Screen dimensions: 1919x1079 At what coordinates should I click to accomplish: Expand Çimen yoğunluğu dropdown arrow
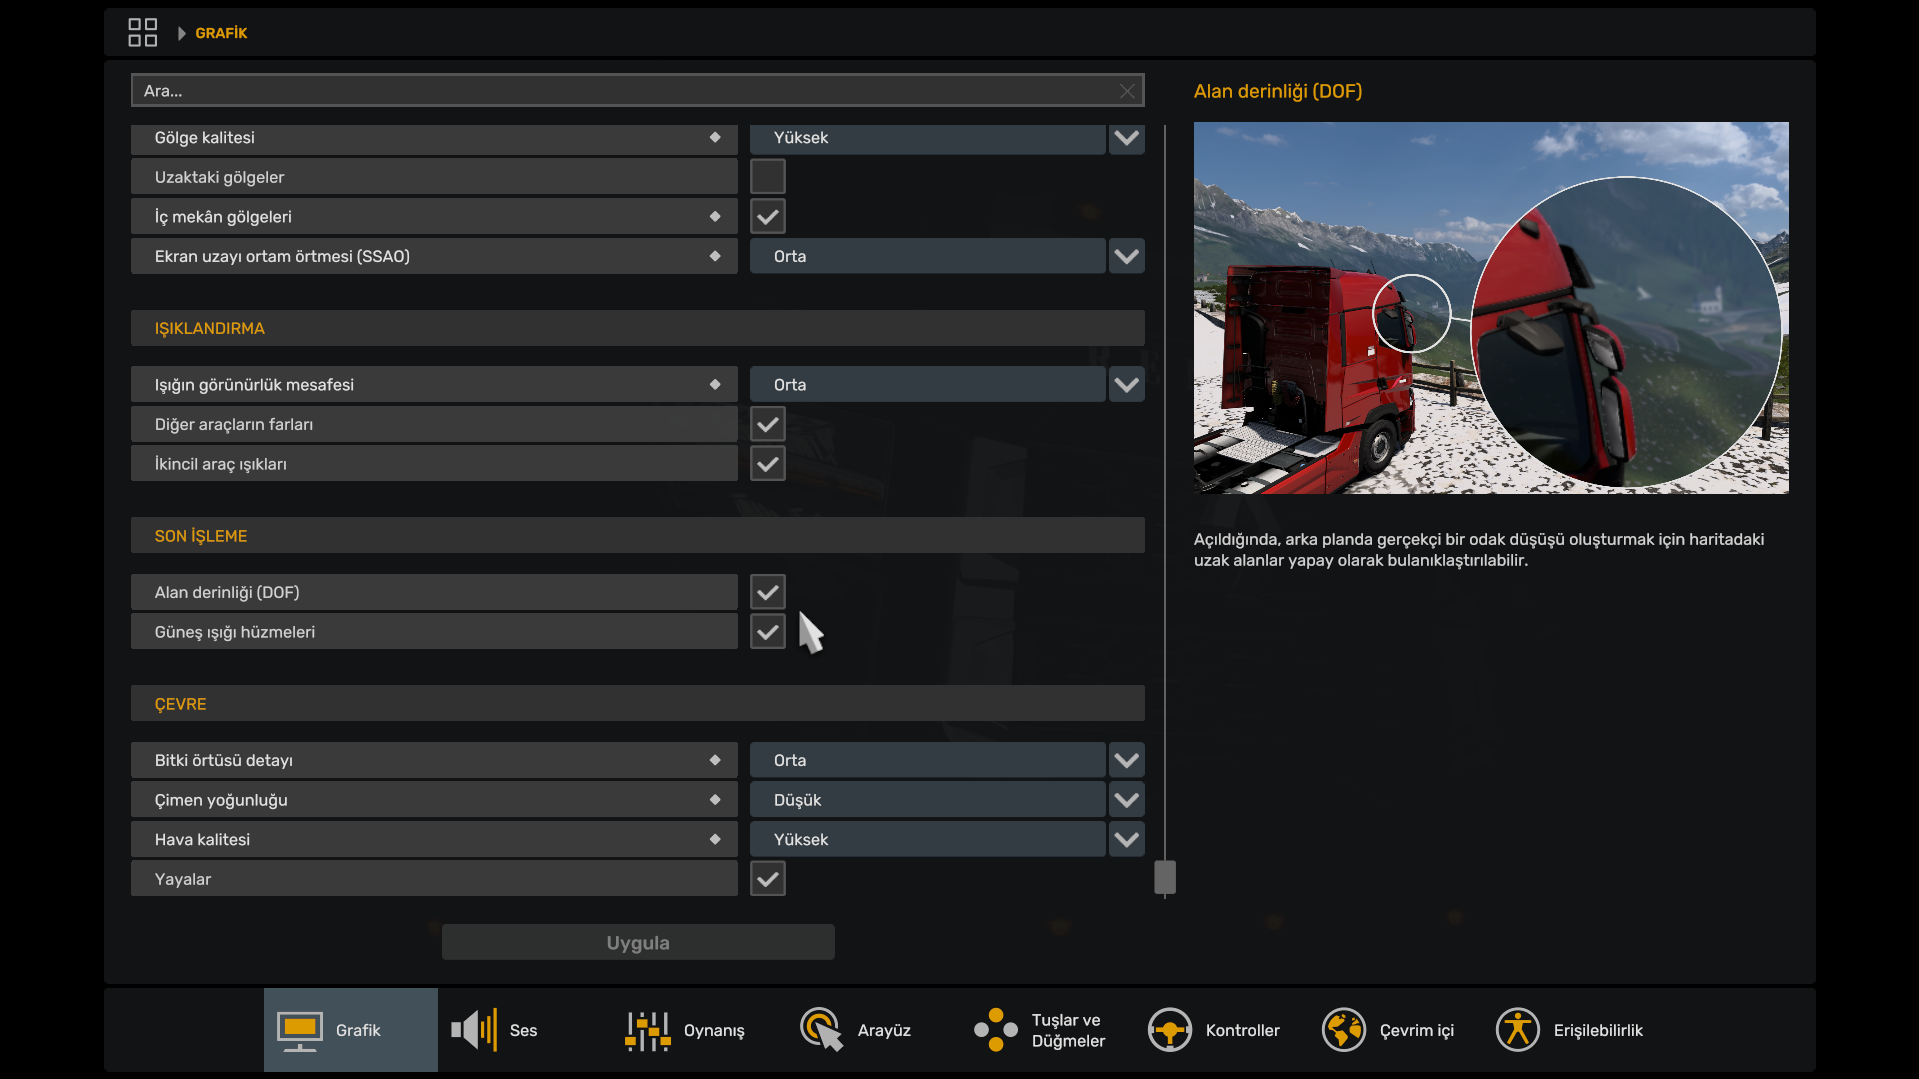(1127, 800)
